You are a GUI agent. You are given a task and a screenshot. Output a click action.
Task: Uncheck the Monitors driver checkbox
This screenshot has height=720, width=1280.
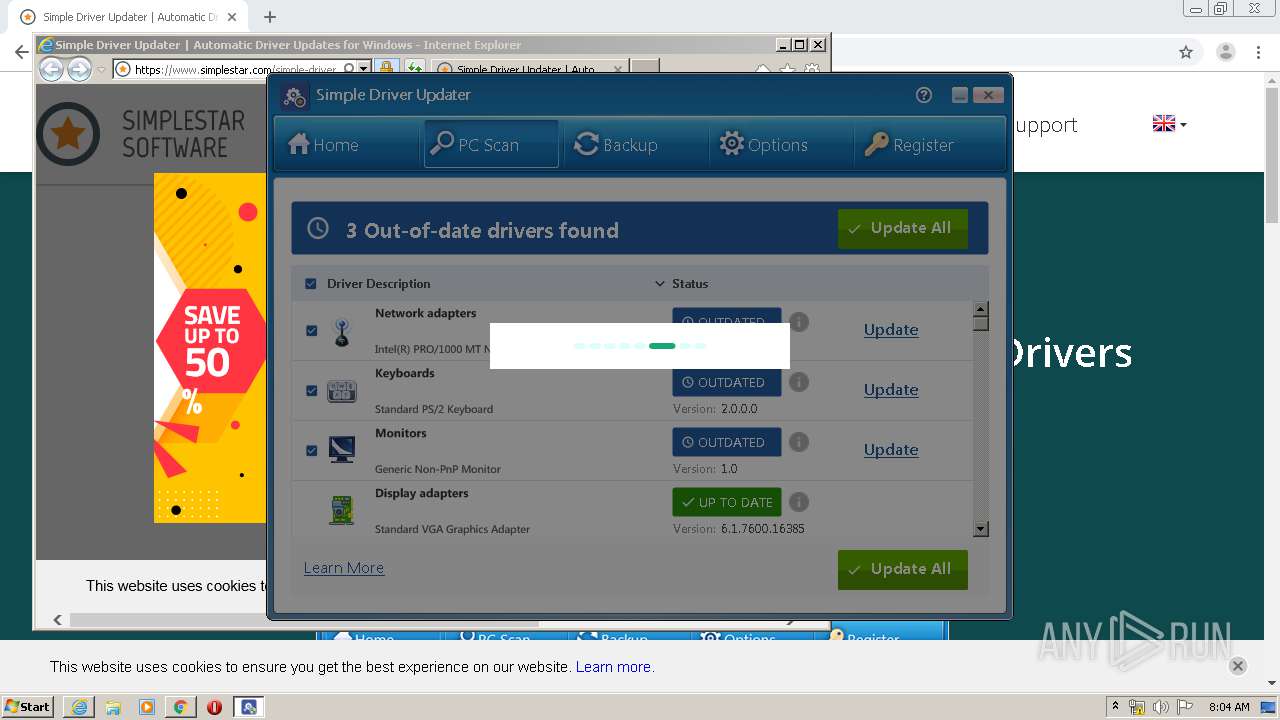click(x=311, y=450)
